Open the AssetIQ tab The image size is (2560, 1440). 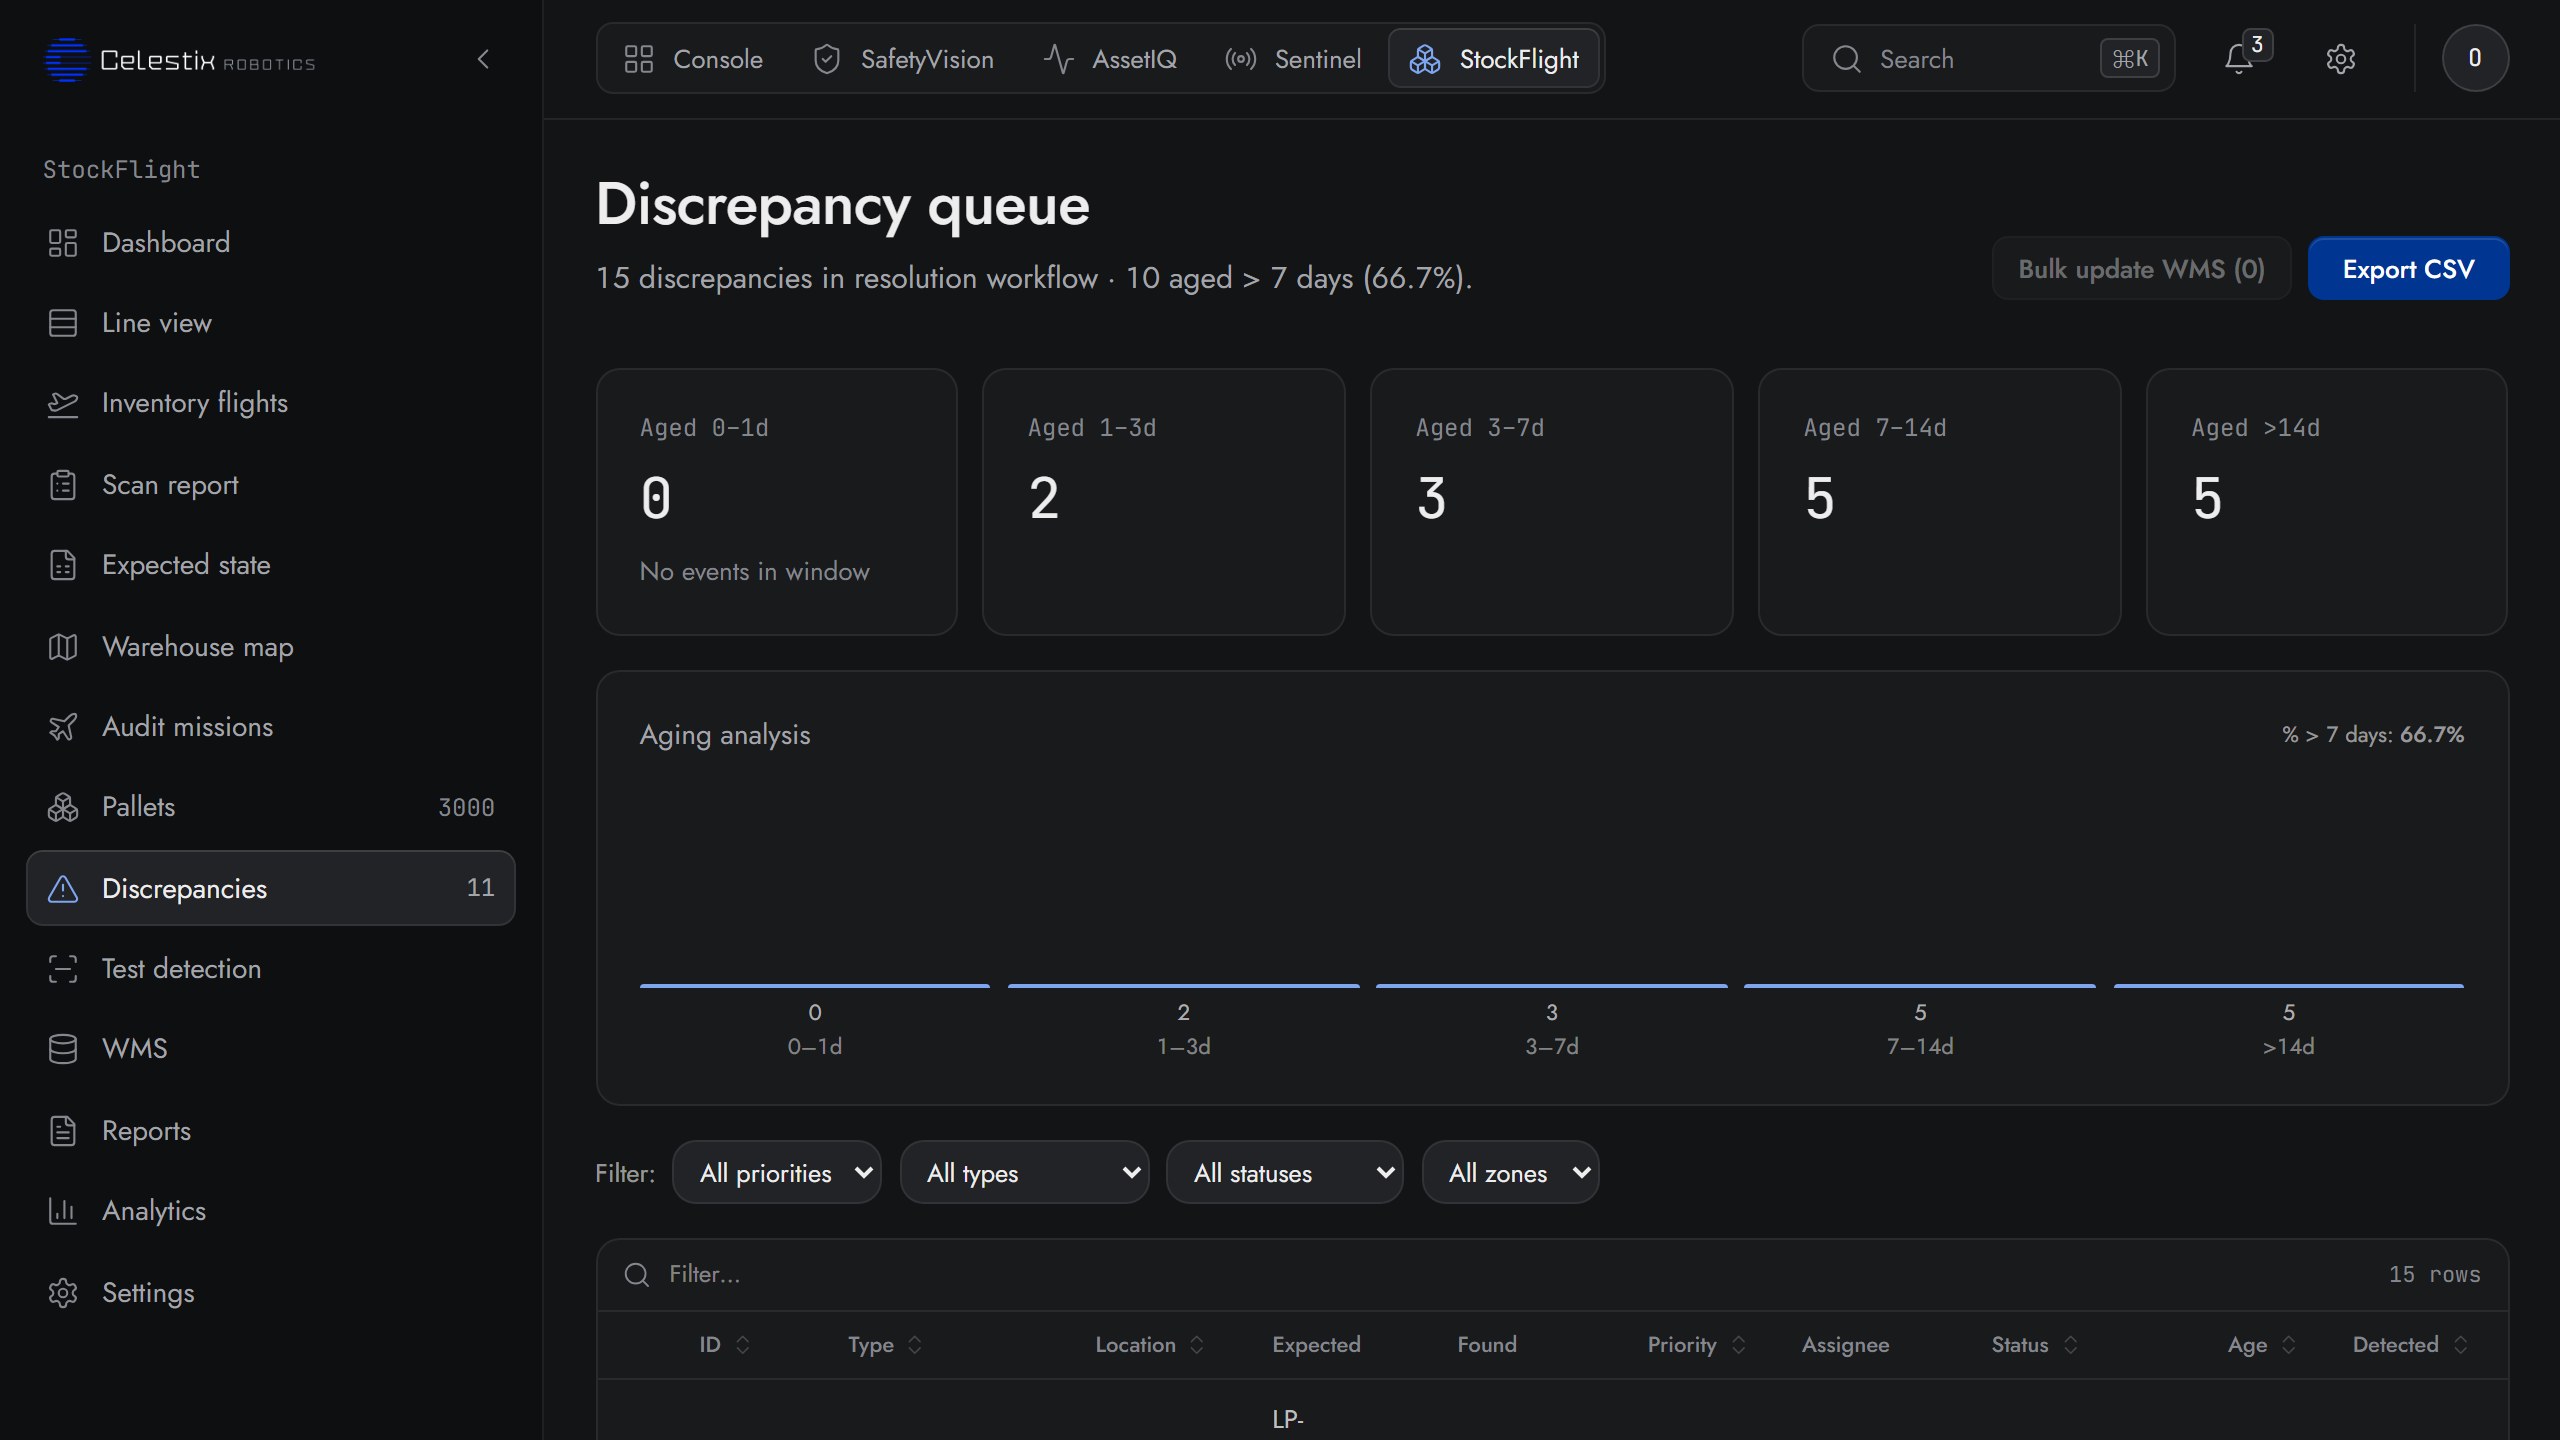coord(1110,59)
